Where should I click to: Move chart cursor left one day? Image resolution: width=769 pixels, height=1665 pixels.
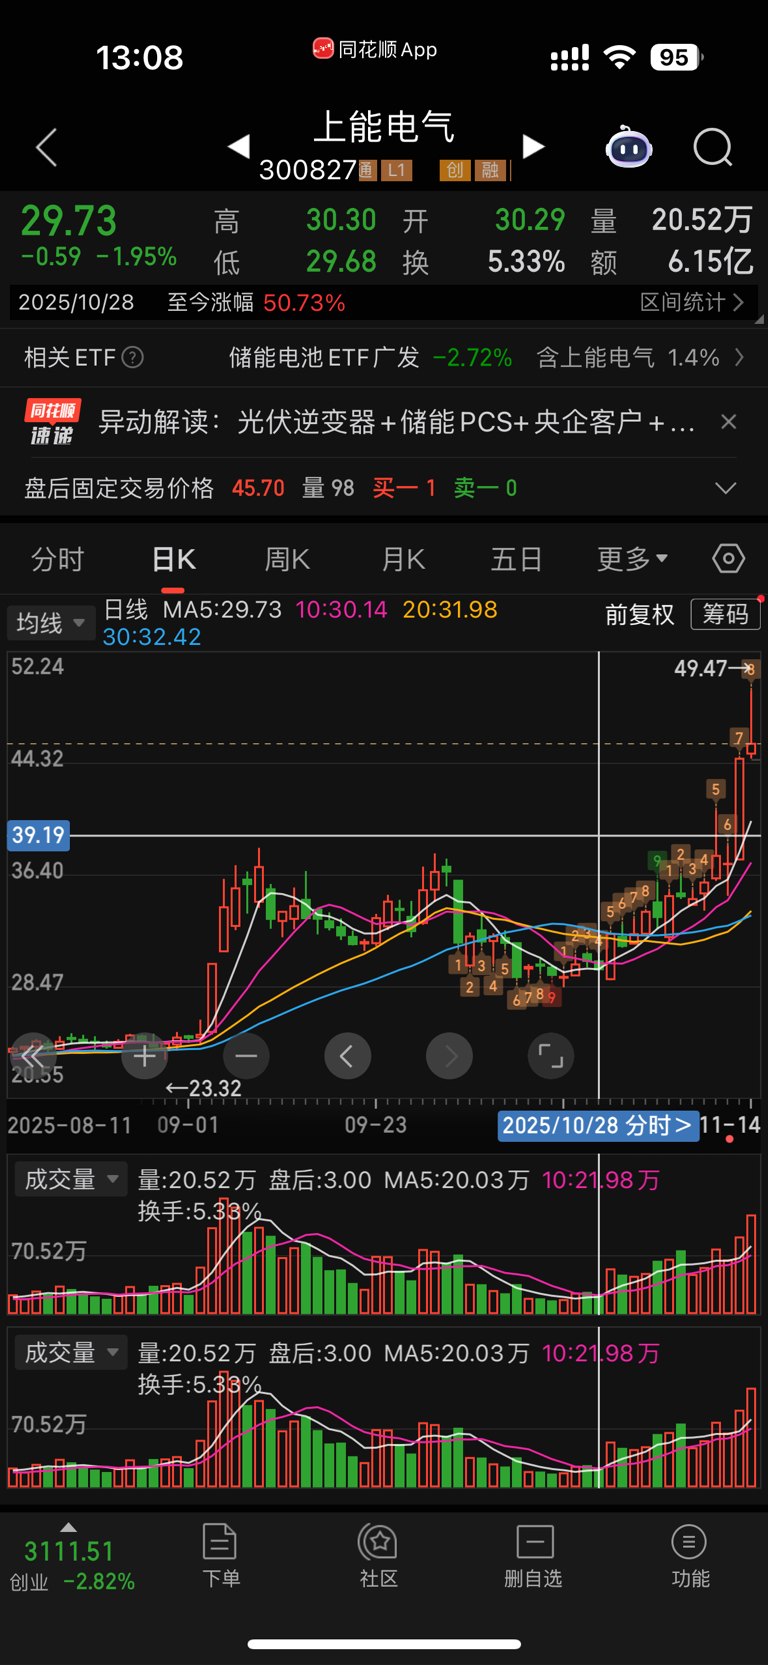(347, 1056)
